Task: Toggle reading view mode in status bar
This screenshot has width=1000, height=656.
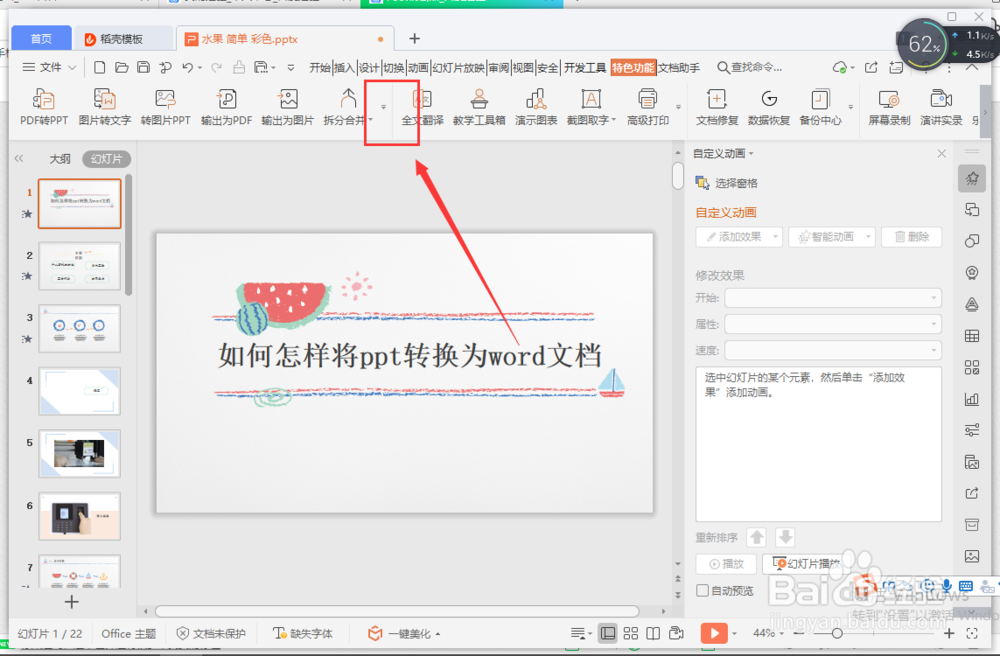Action: [x=653, y=633]
